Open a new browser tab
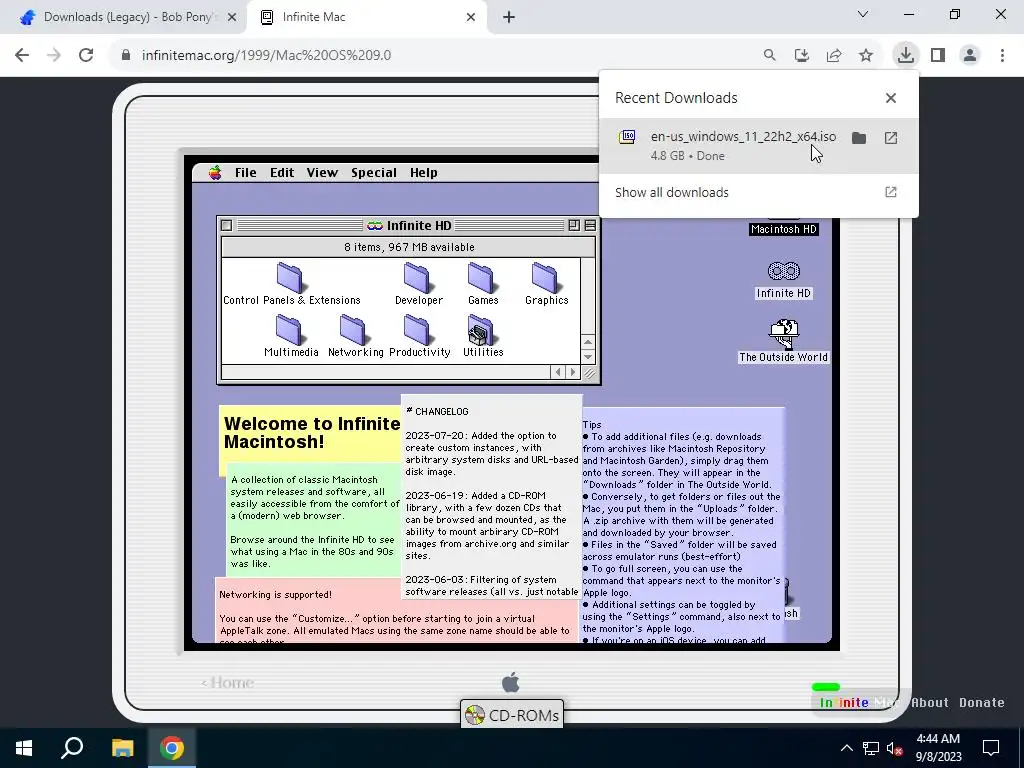The height and width of the screenshot is (768, 1024). pyautogui.click(x=509, y=17)
